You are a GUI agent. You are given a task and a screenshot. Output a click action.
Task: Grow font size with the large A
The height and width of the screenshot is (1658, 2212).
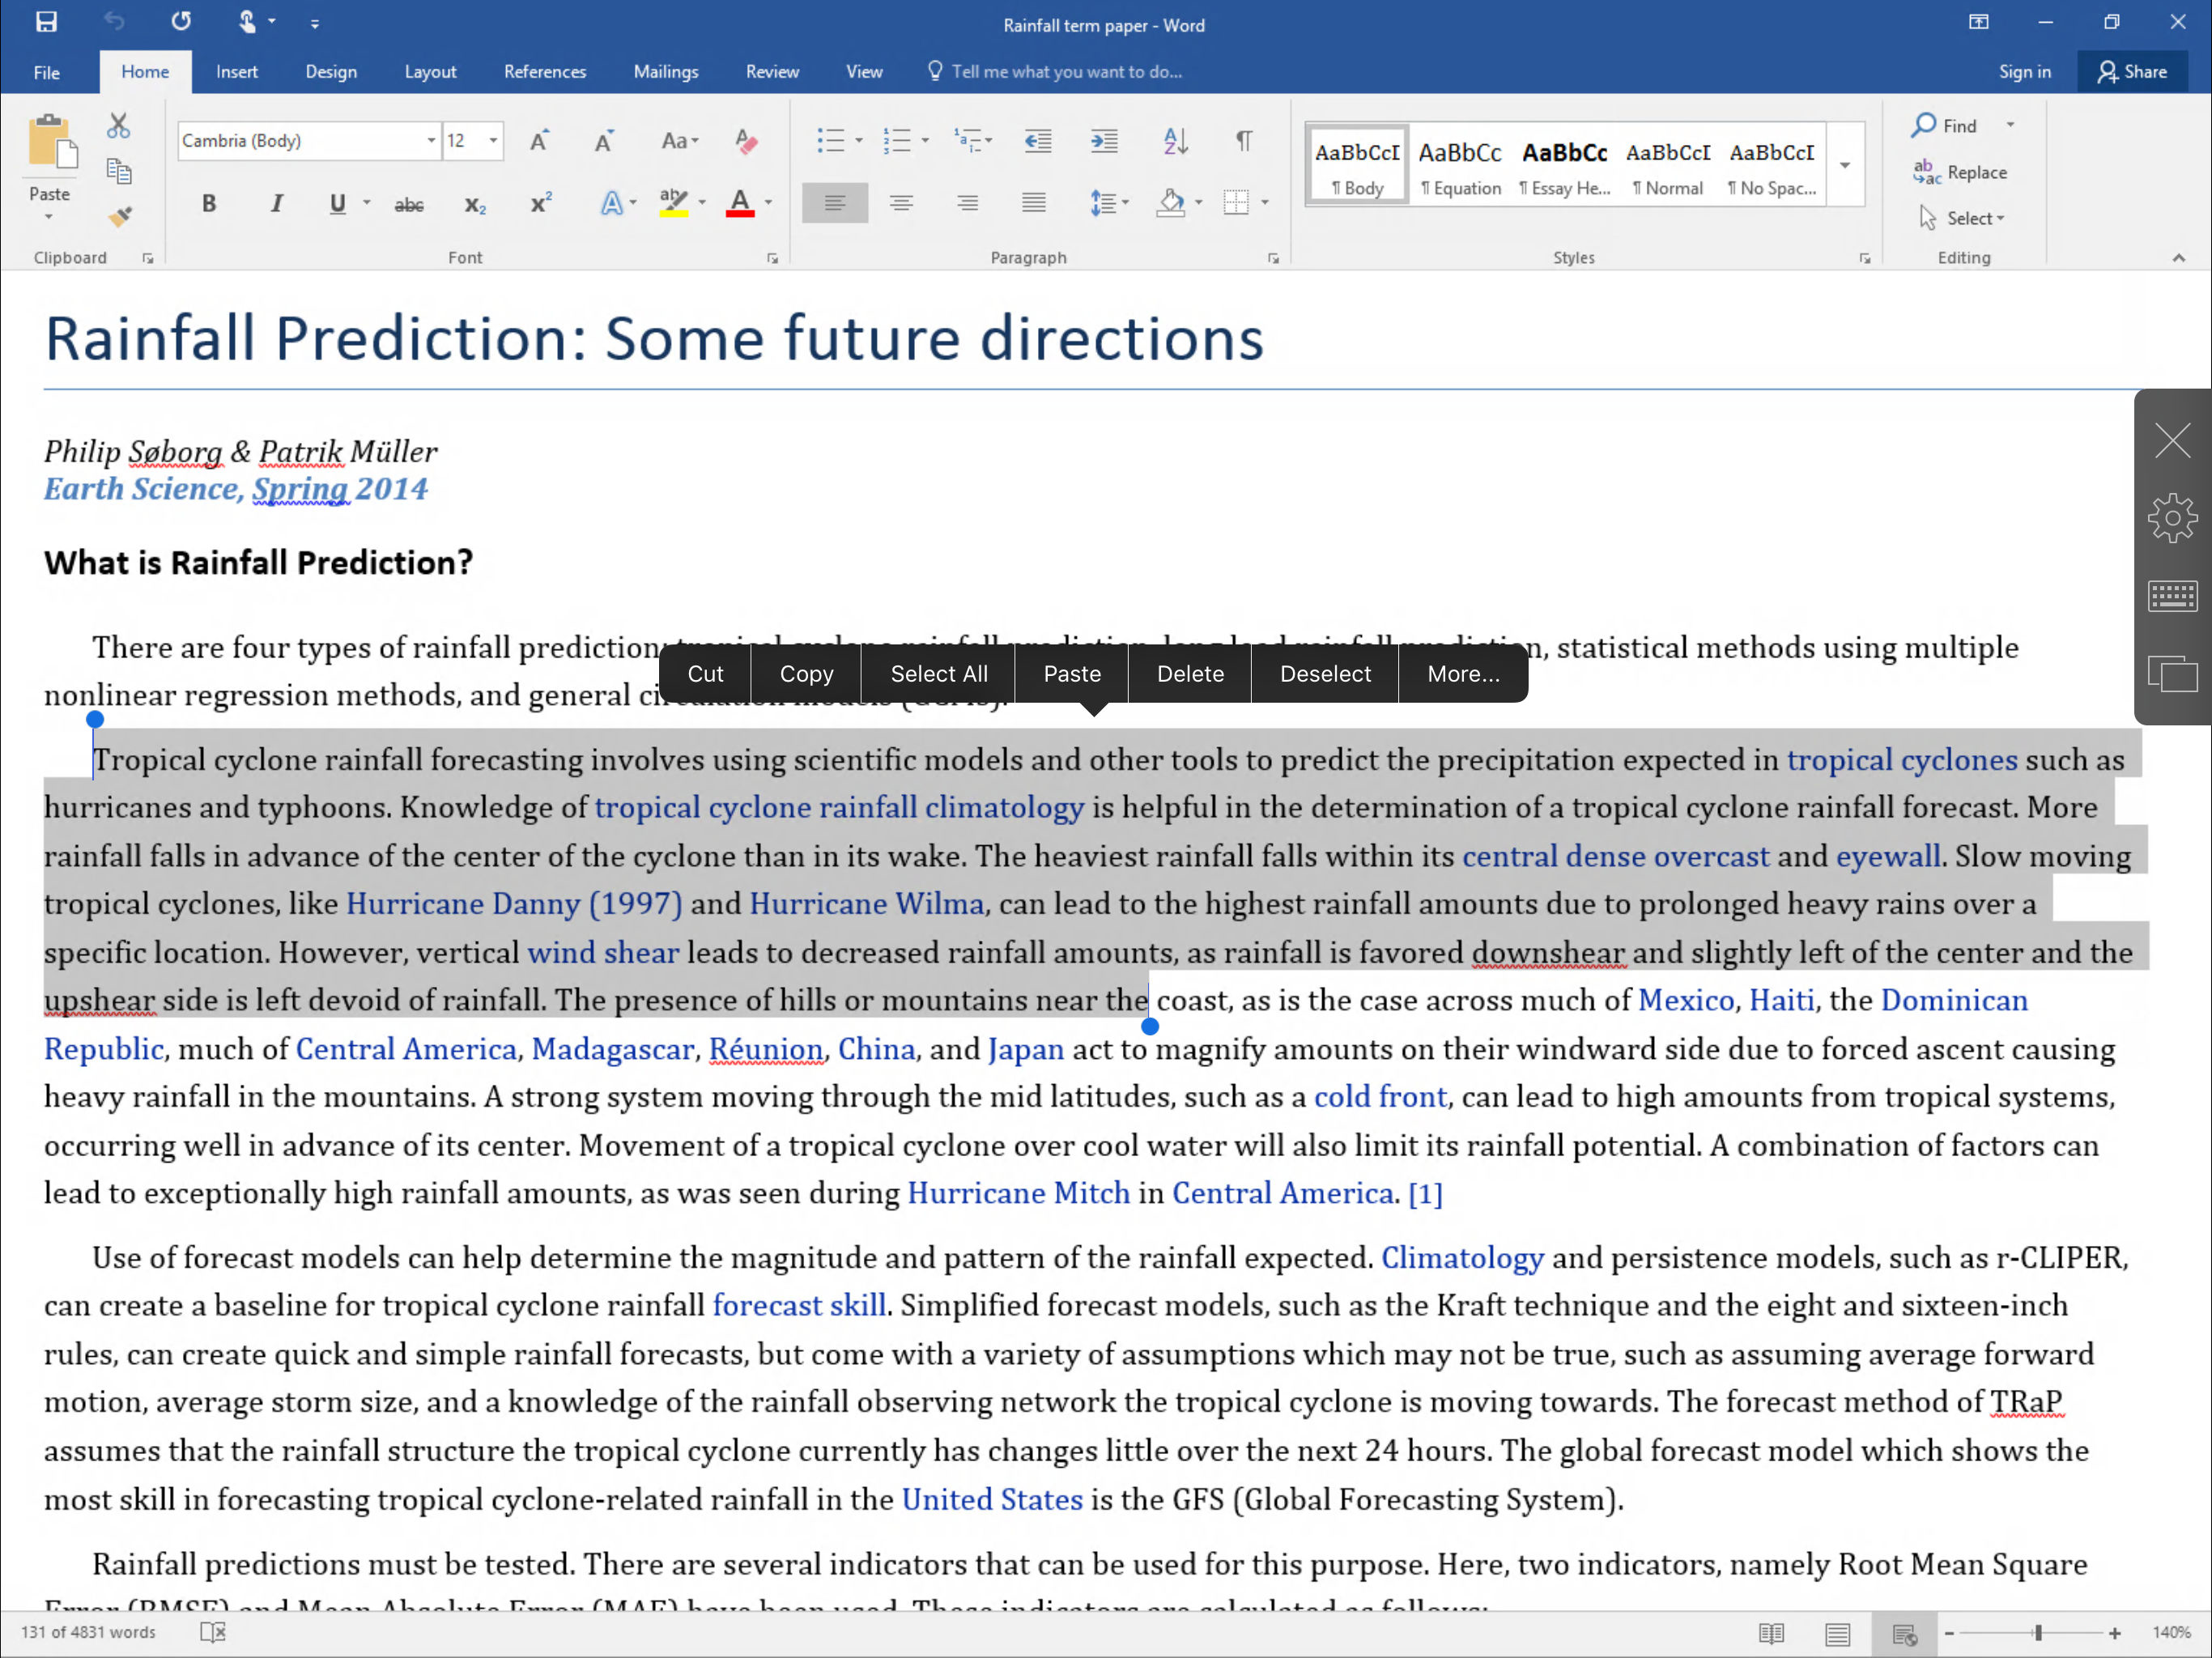coord(539,141)
